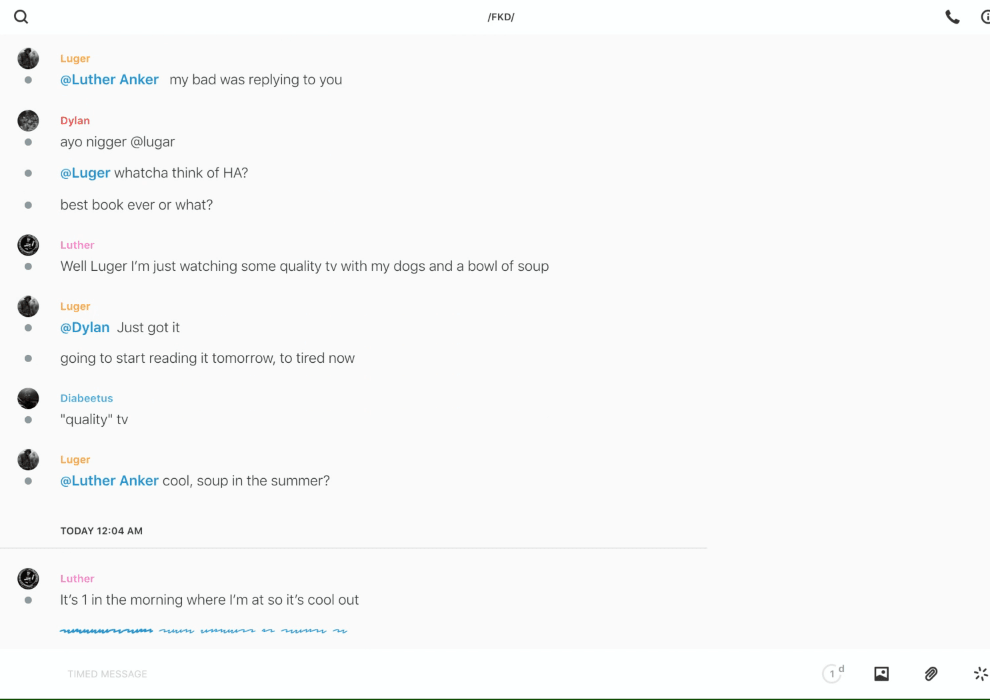Screen dimensions: 990x700
Task: Click Luther's avatar beside the soup message
Action: tap(28, 245)
